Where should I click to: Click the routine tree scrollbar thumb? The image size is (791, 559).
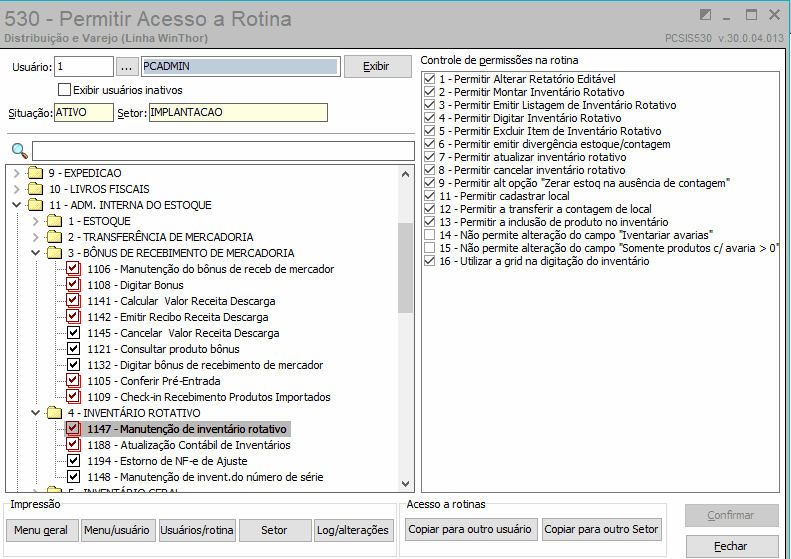point(405,267)
